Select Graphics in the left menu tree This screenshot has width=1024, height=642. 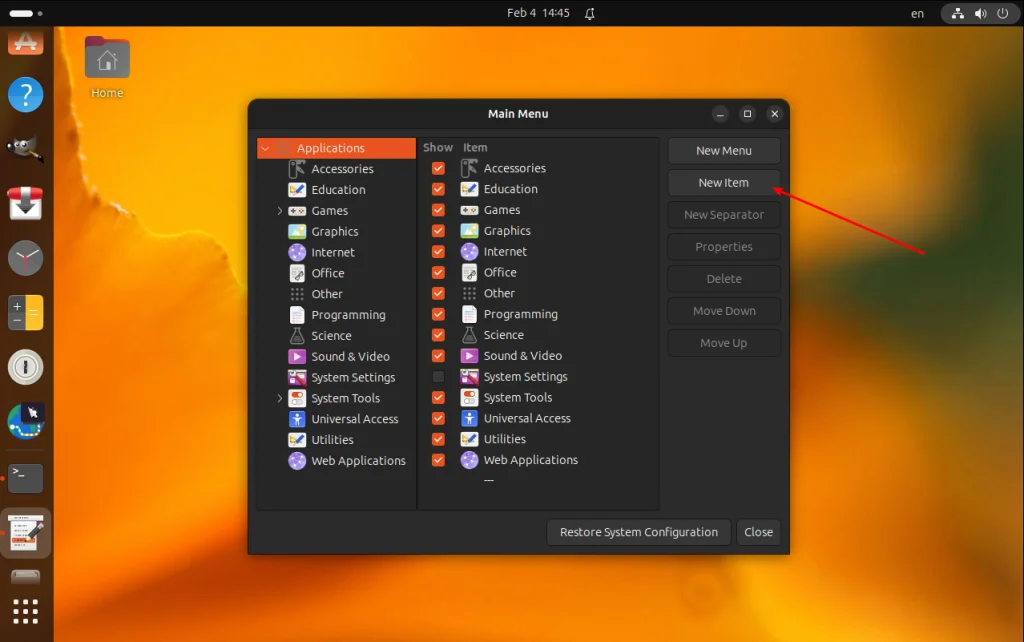pos(334,232)
